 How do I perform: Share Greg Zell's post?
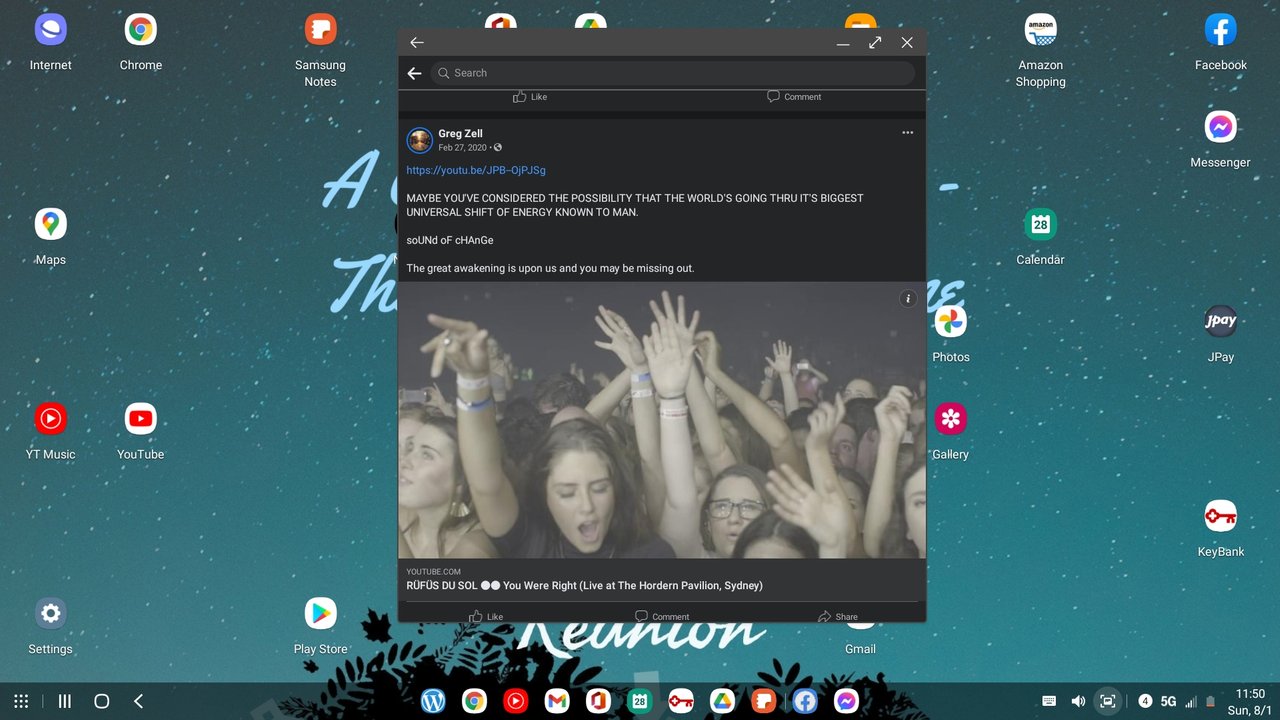tap(837, 616)
